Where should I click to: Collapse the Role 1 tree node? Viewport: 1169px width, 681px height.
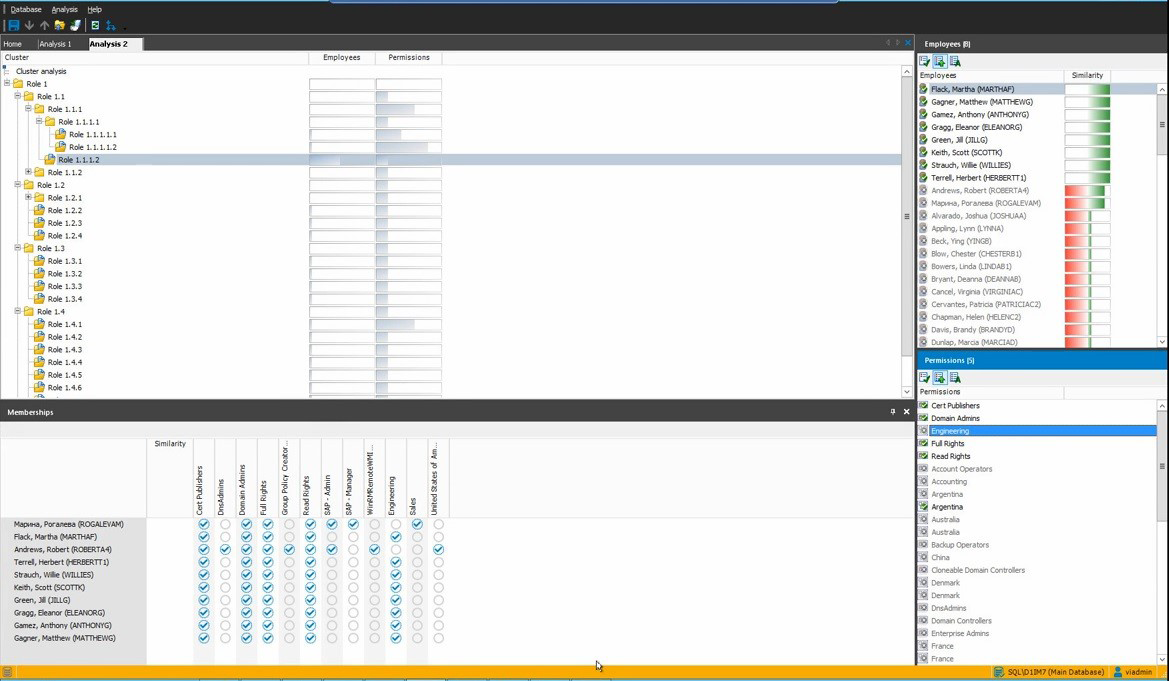7,83
